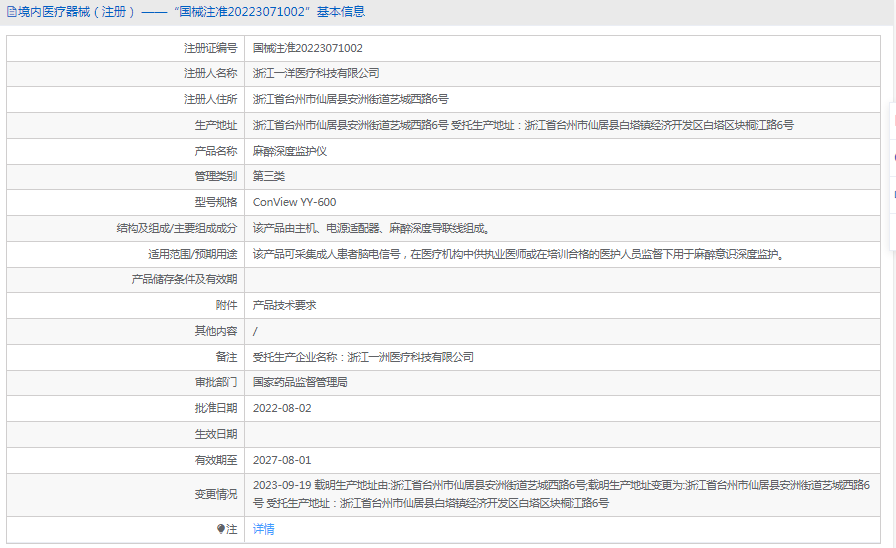Click the 注册人住所 address value
896x548 pixels.
coord(350,99)
